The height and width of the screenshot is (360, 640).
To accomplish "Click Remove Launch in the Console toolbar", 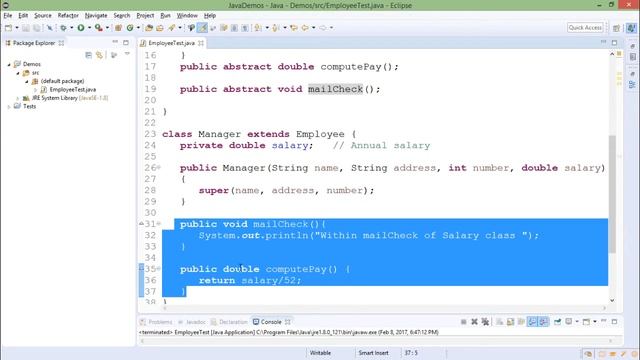I will coord(474,322).
